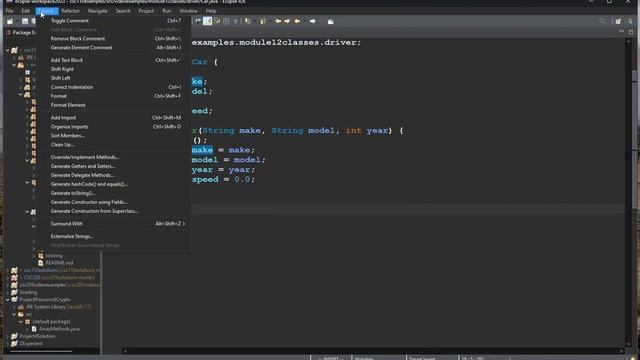Choose Generate Constructor using Fields
The height and width of the screenshot is (360, 640).
[114, 202]
